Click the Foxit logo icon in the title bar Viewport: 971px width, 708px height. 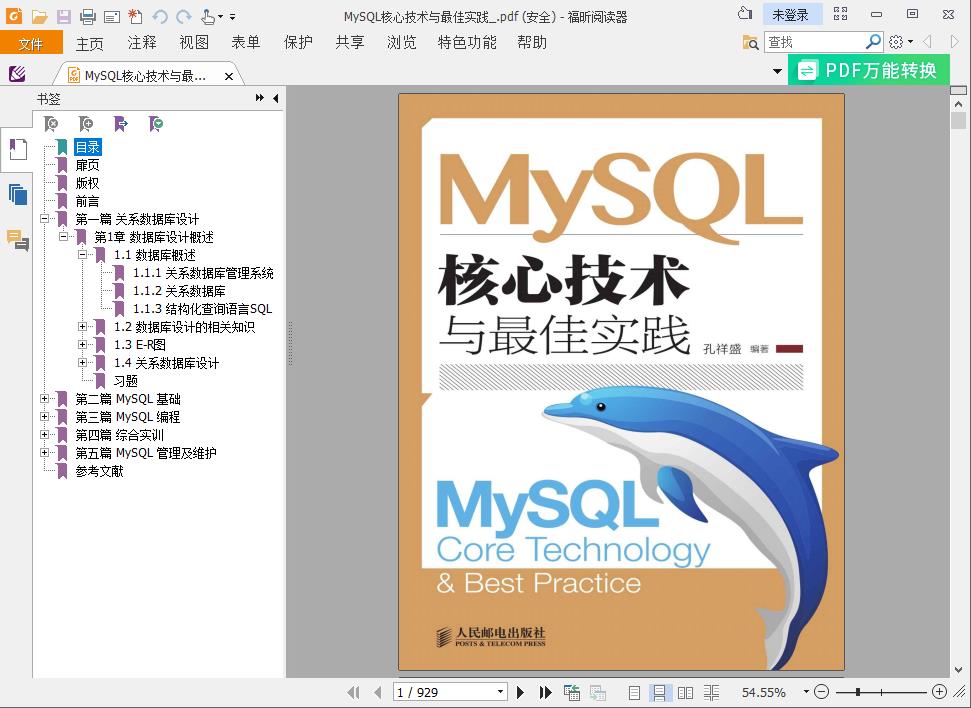tap(13, 15)
